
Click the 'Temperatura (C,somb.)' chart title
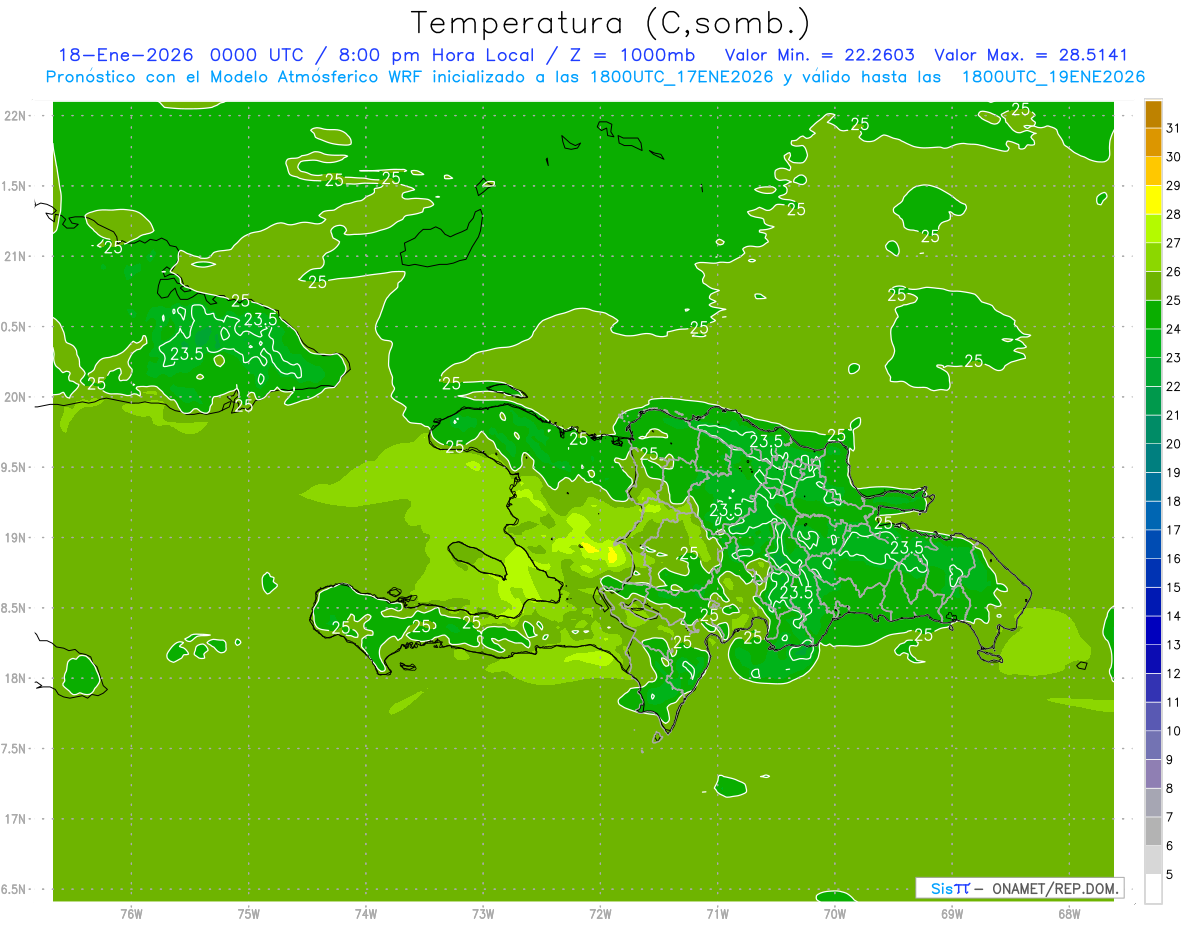point(611,22)
